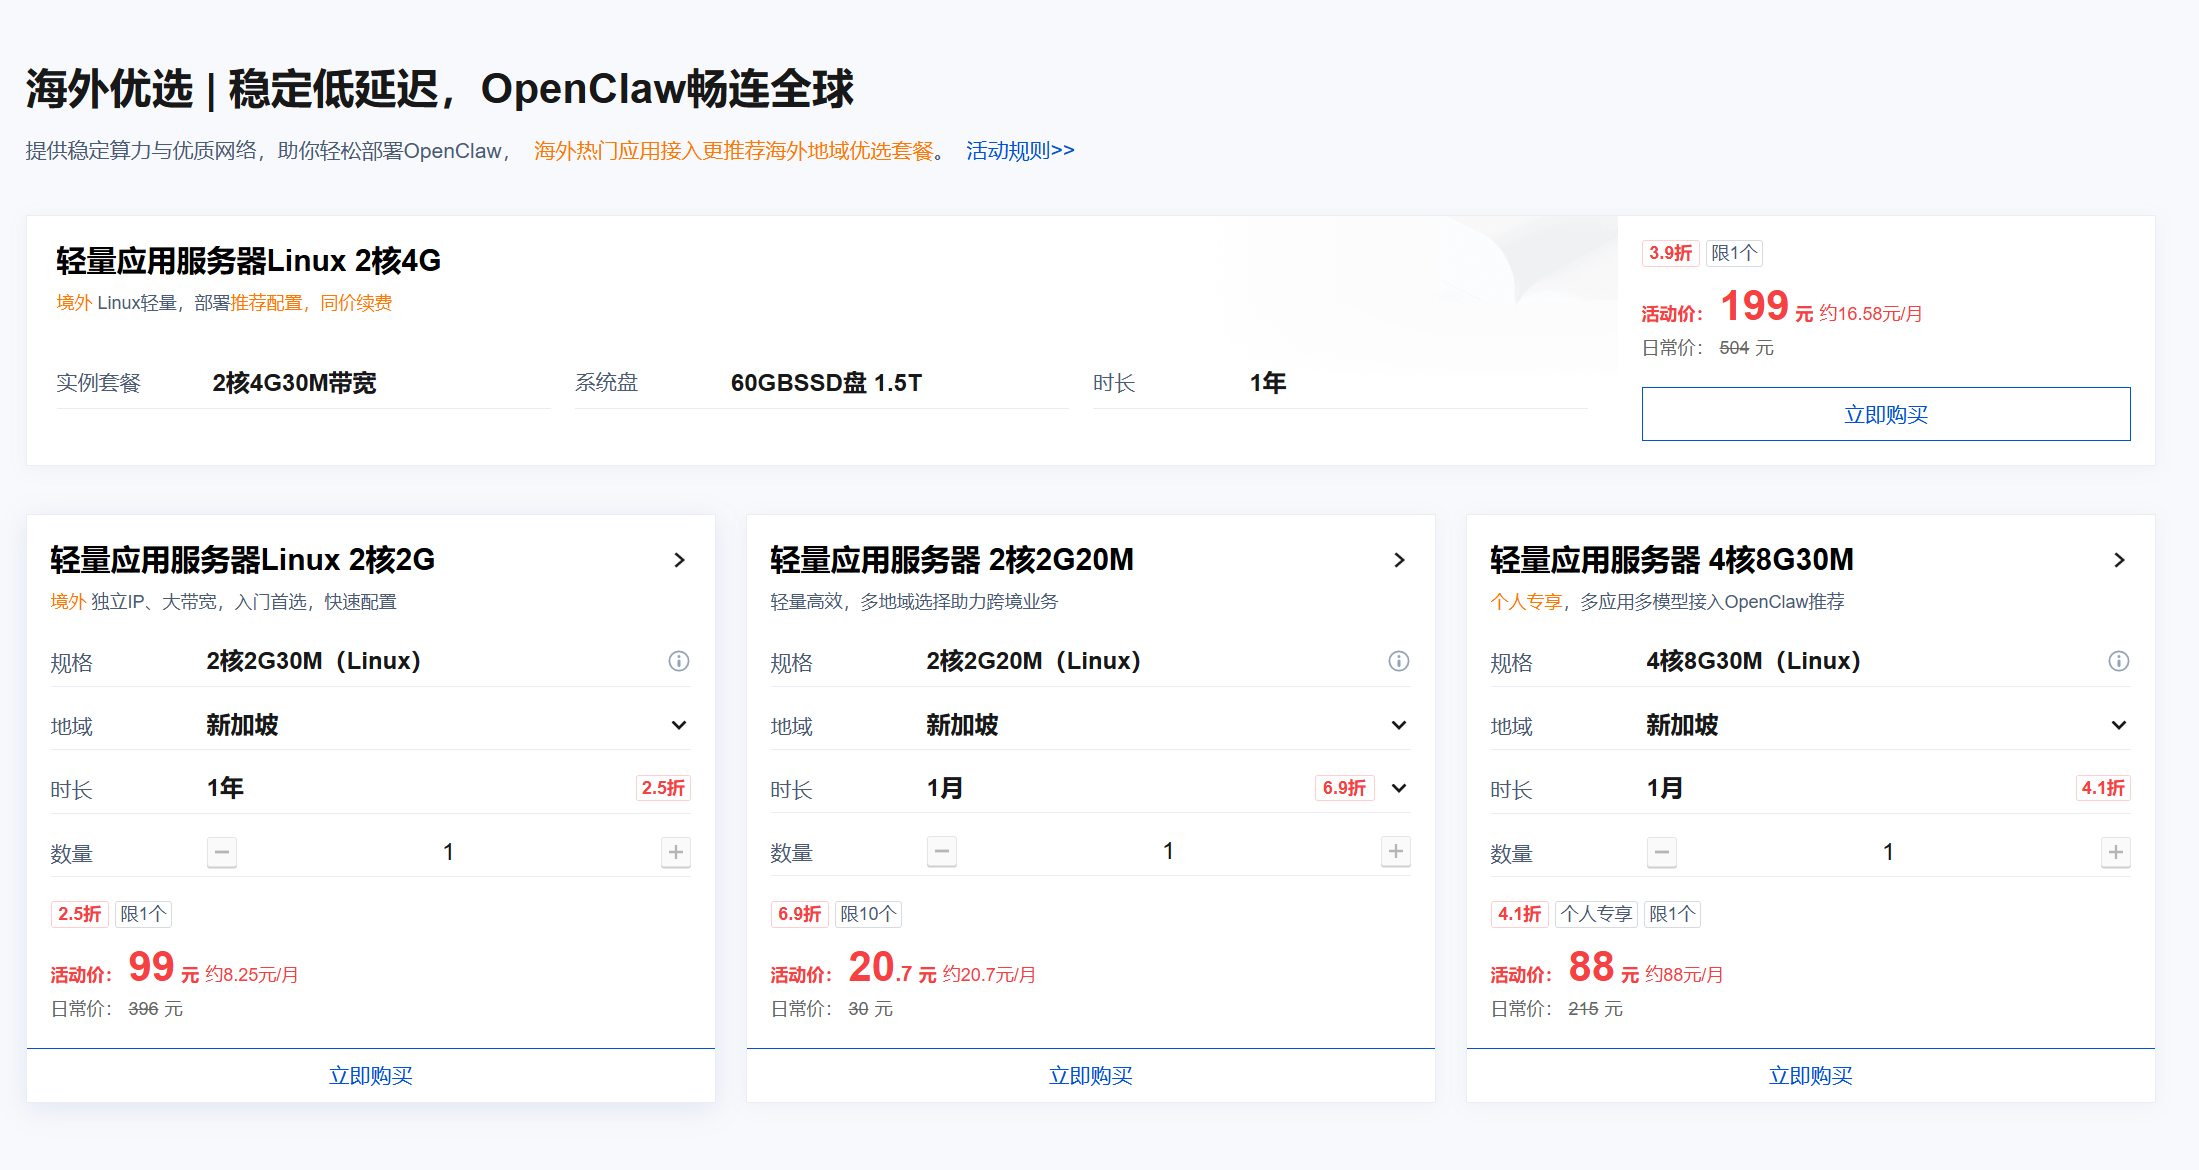This screenshot has width=2199, height=1170.
Task: Increase quantity for Linux 2核2G server
Action: coord(676,852)
